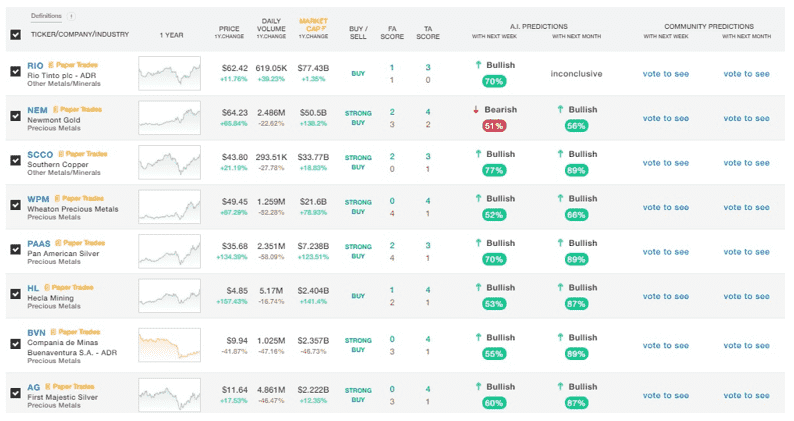
Task: Click BVN next week community vote to see
Action: (666, 346)
